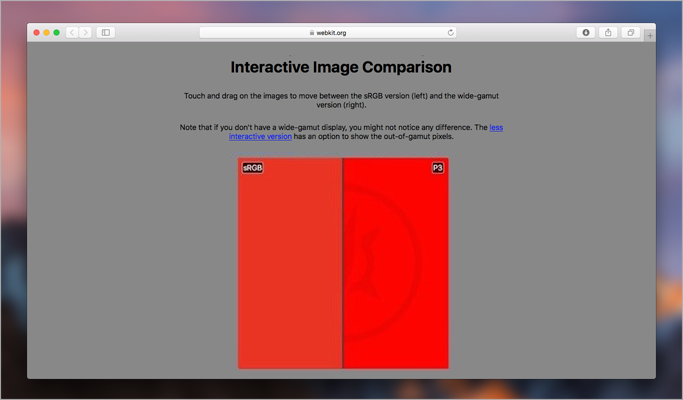Click the image comparison divider line
This screenshot has height=400, width=683.
click(342, 263)
